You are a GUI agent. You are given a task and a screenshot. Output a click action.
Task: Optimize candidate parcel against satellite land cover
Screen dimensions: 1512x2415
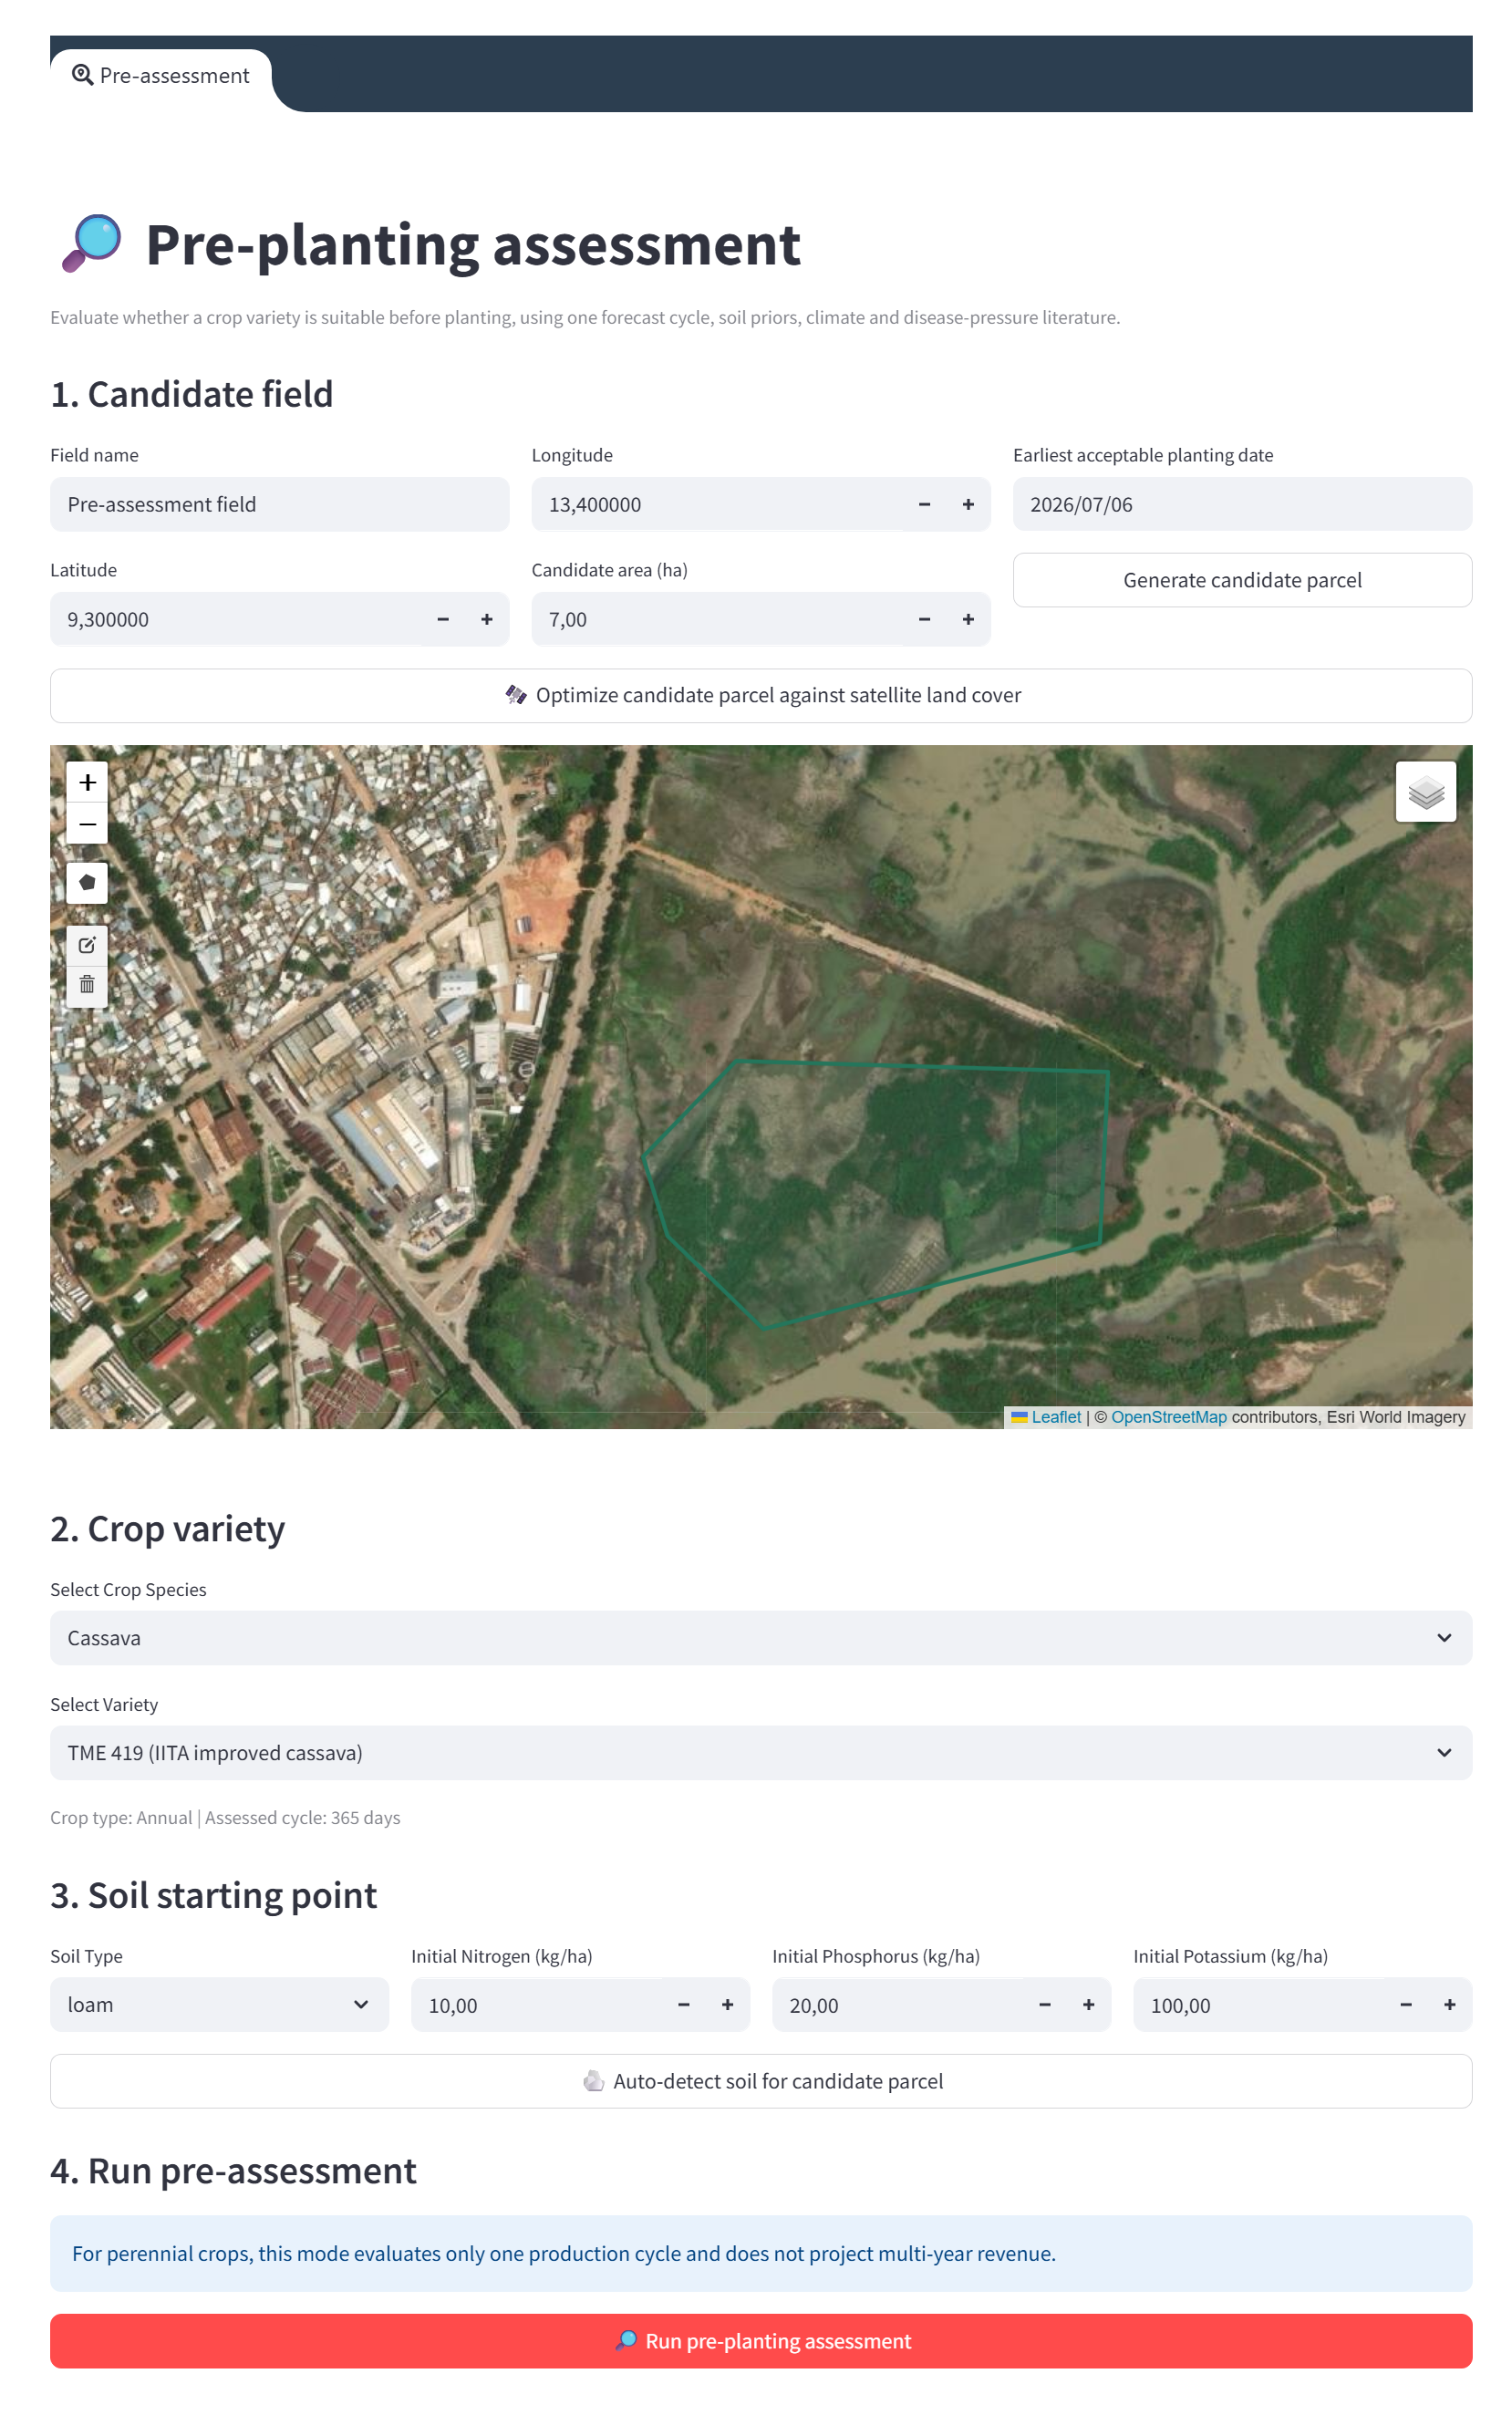pos(761,696)
